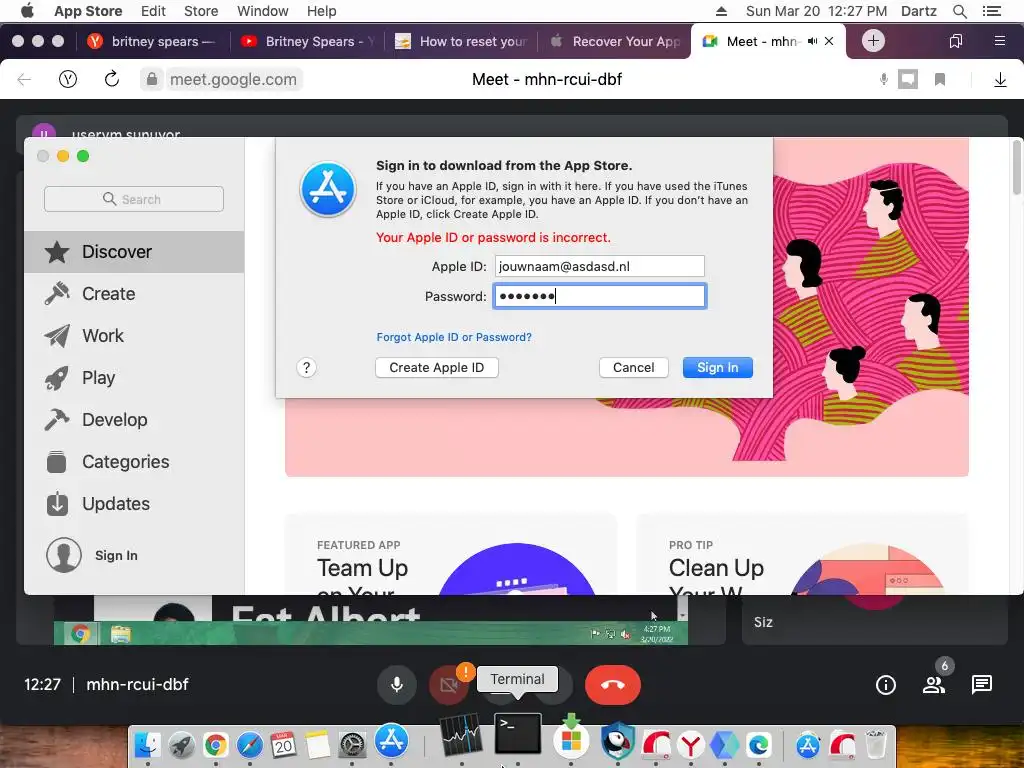Click the Cancel button in dialog
This screenshot has height=768, width=1024.
[x=633, y=368]
